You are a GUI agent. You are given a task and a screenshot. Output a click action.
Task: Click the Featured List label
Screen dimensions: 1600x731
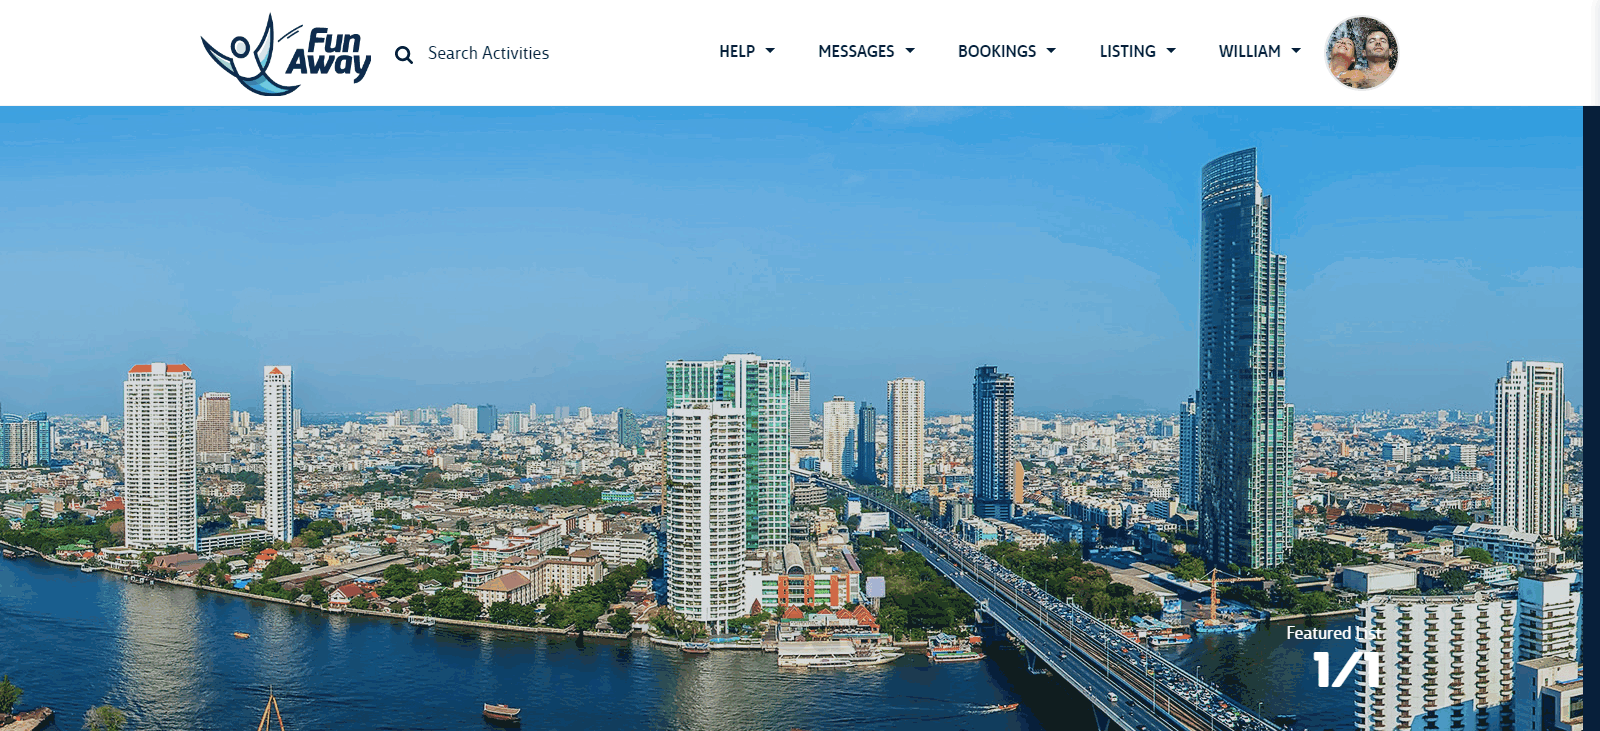[1334, 633]
